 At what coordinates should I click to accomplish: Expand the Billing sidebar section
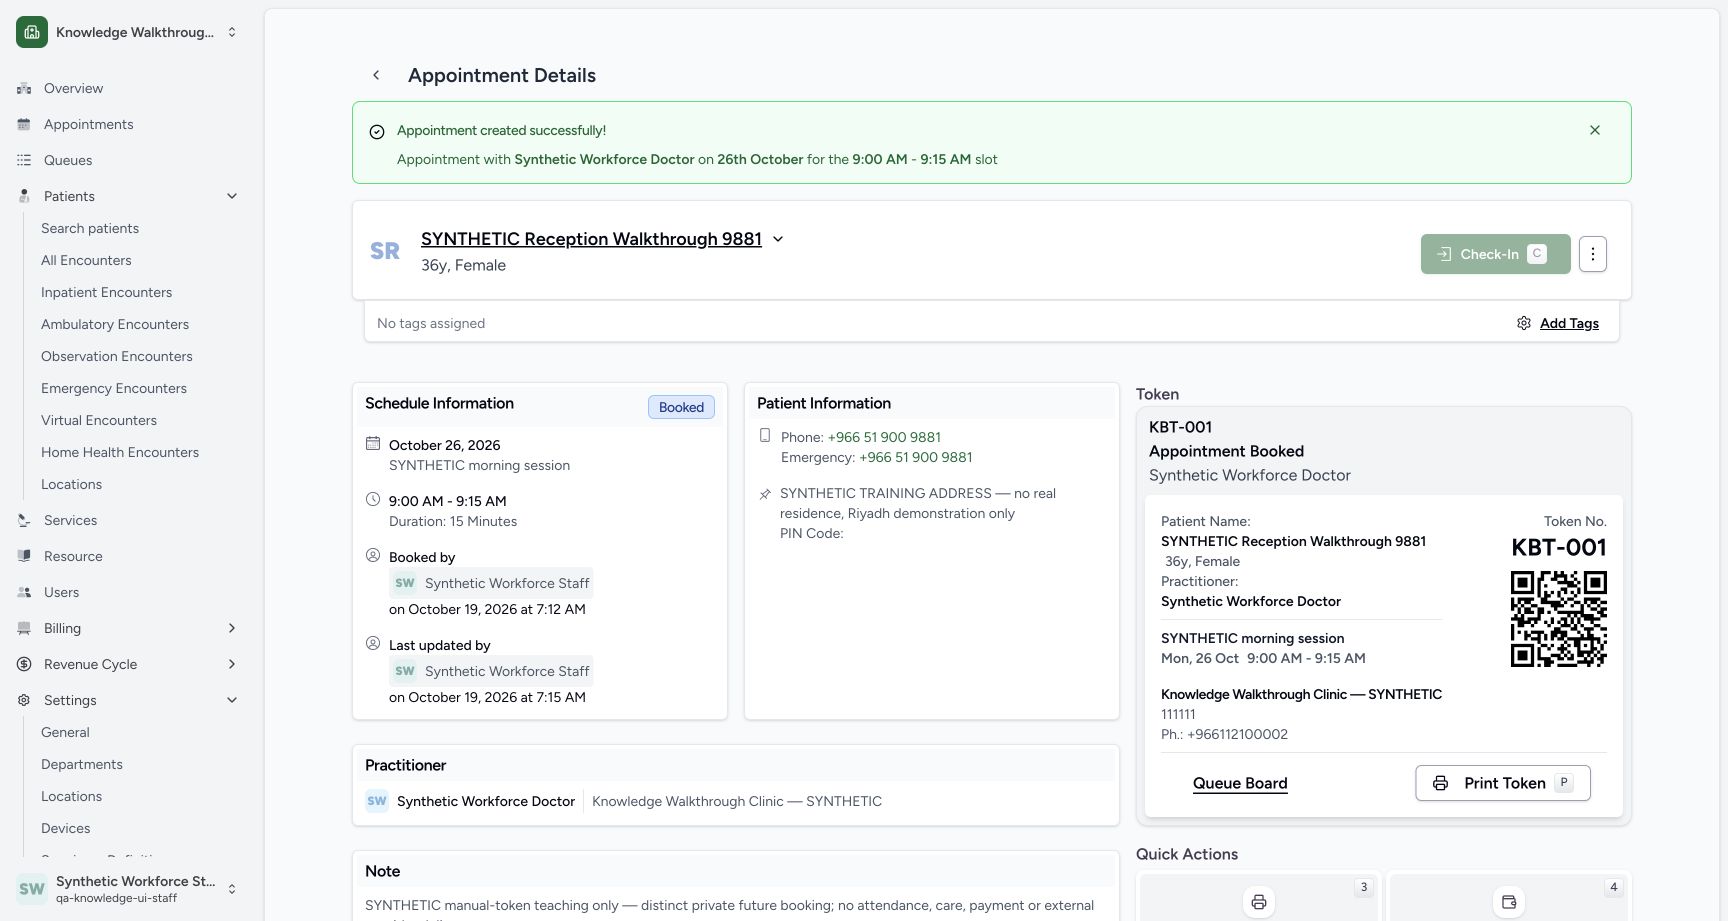128,628
